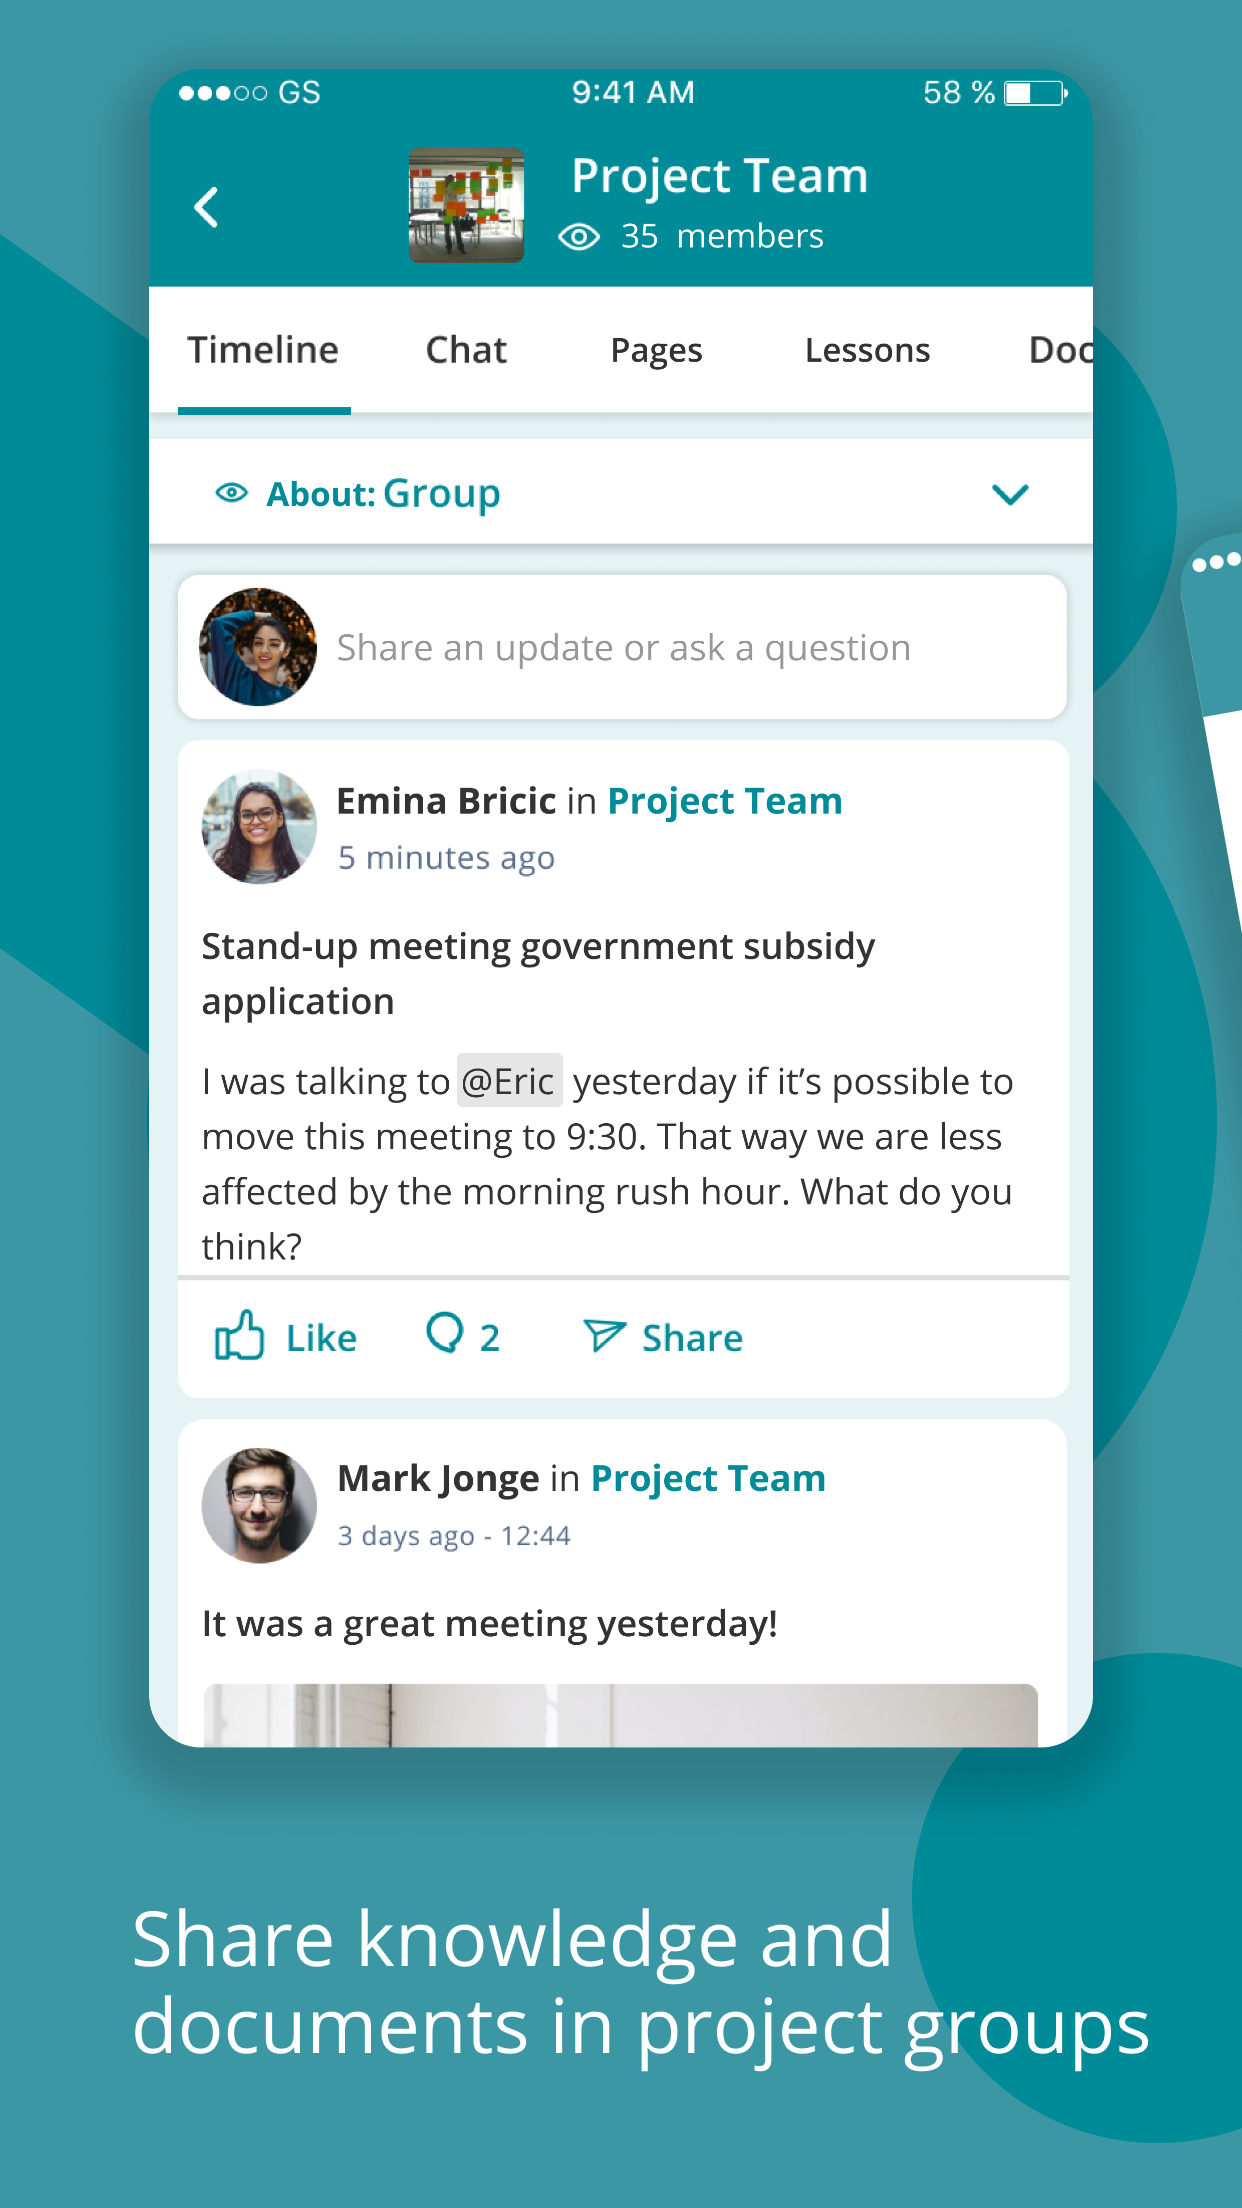Screen dimensions: 1242x2208
Task: Open the @Eric mention
Action: coord(509,1081)
